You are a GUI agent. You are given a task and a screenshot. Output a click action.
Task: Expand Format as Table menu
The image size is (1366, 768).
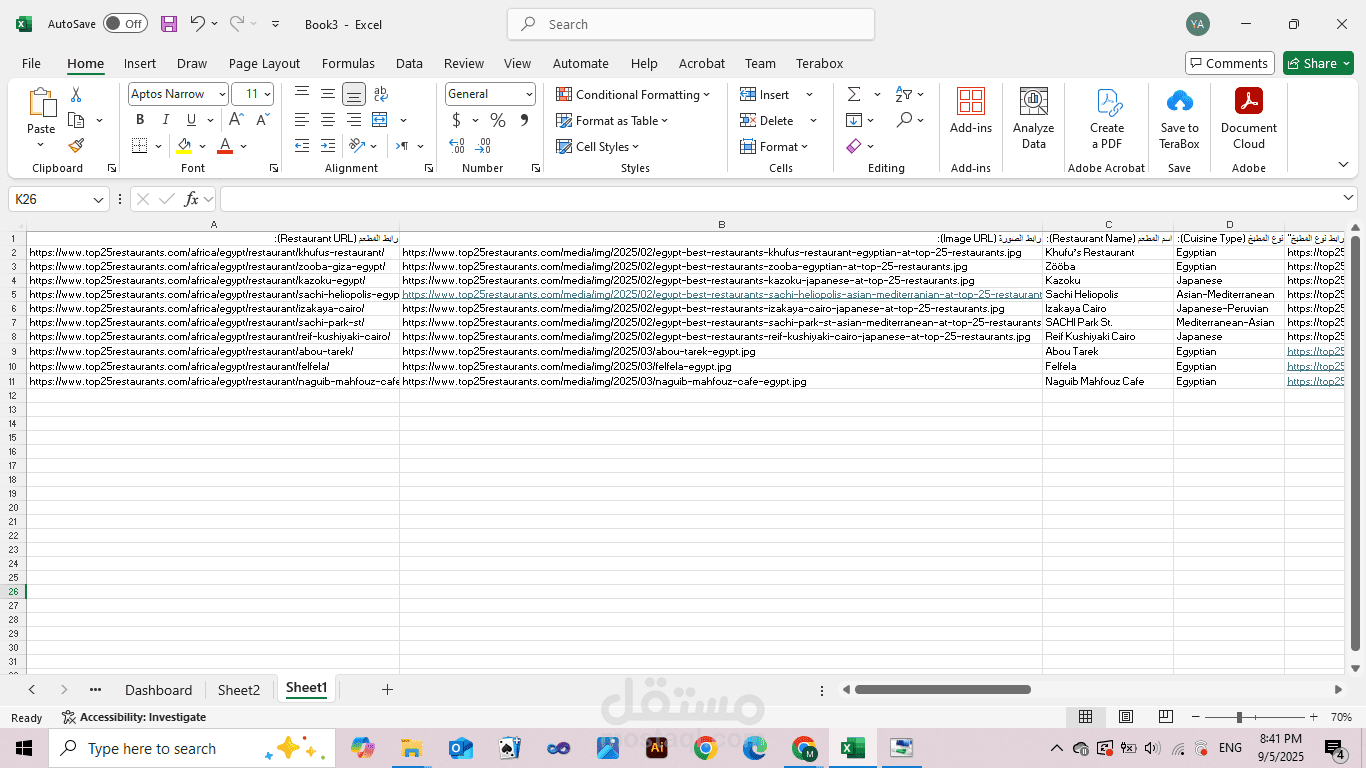point(612,120)
